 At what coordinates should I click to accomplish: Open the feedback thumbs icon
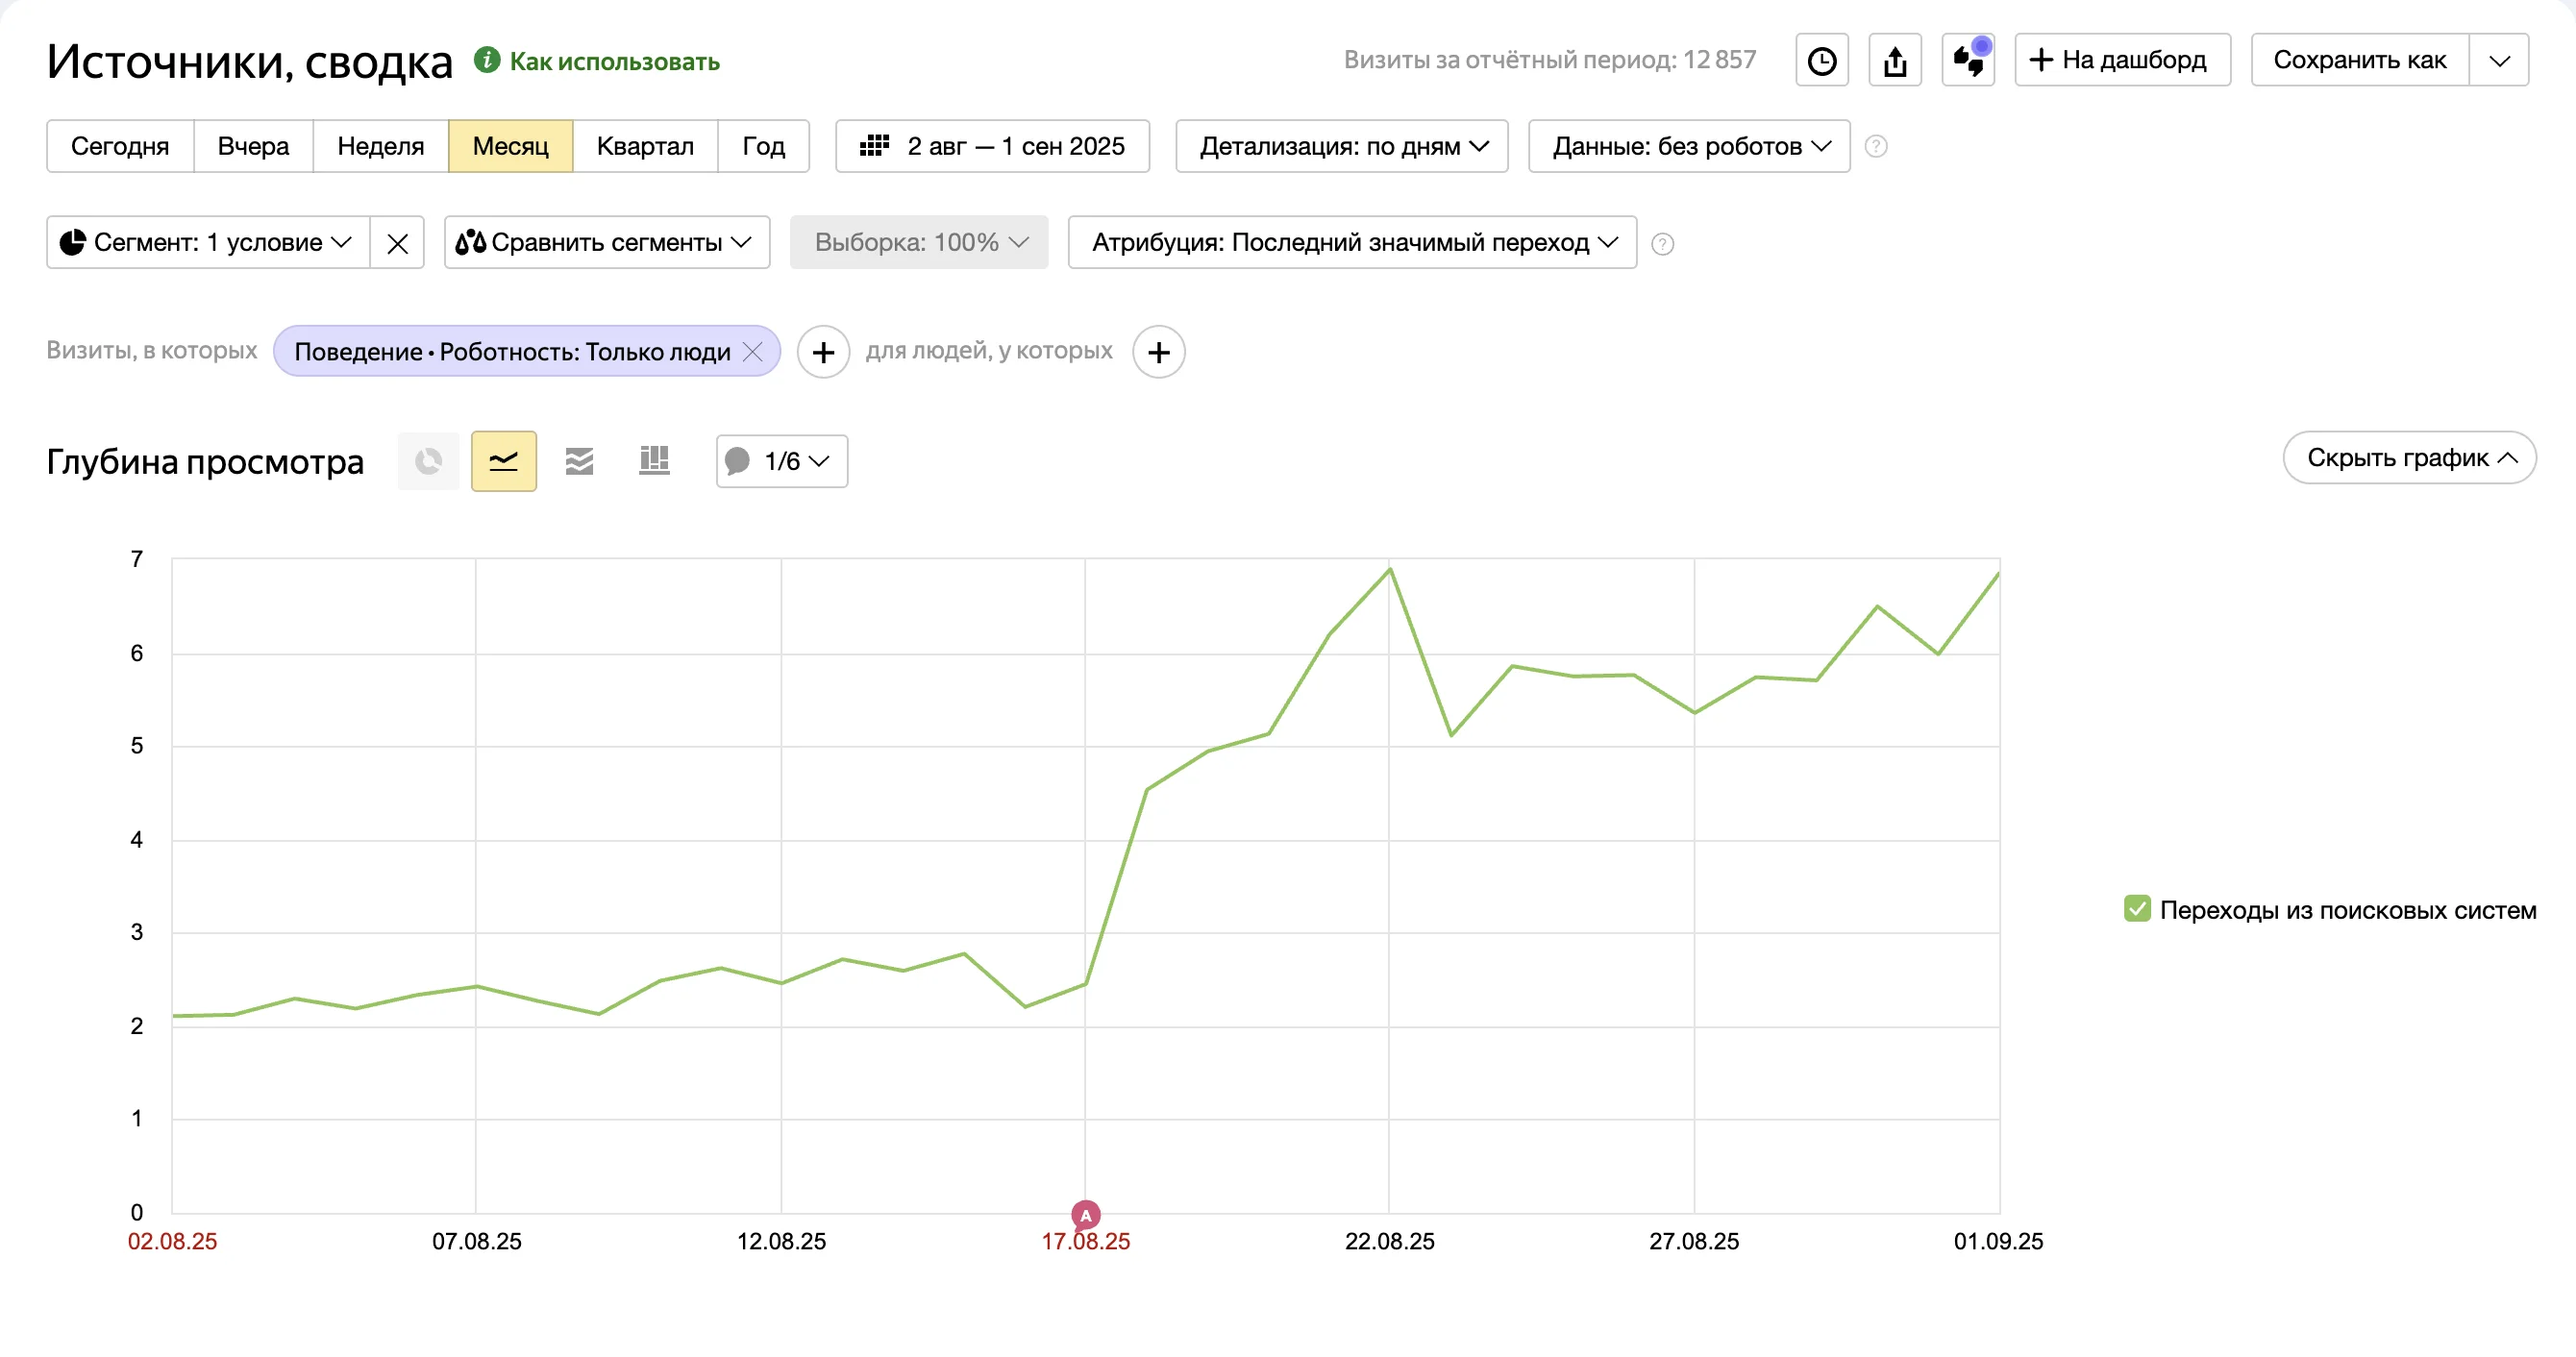[1967, 60]
